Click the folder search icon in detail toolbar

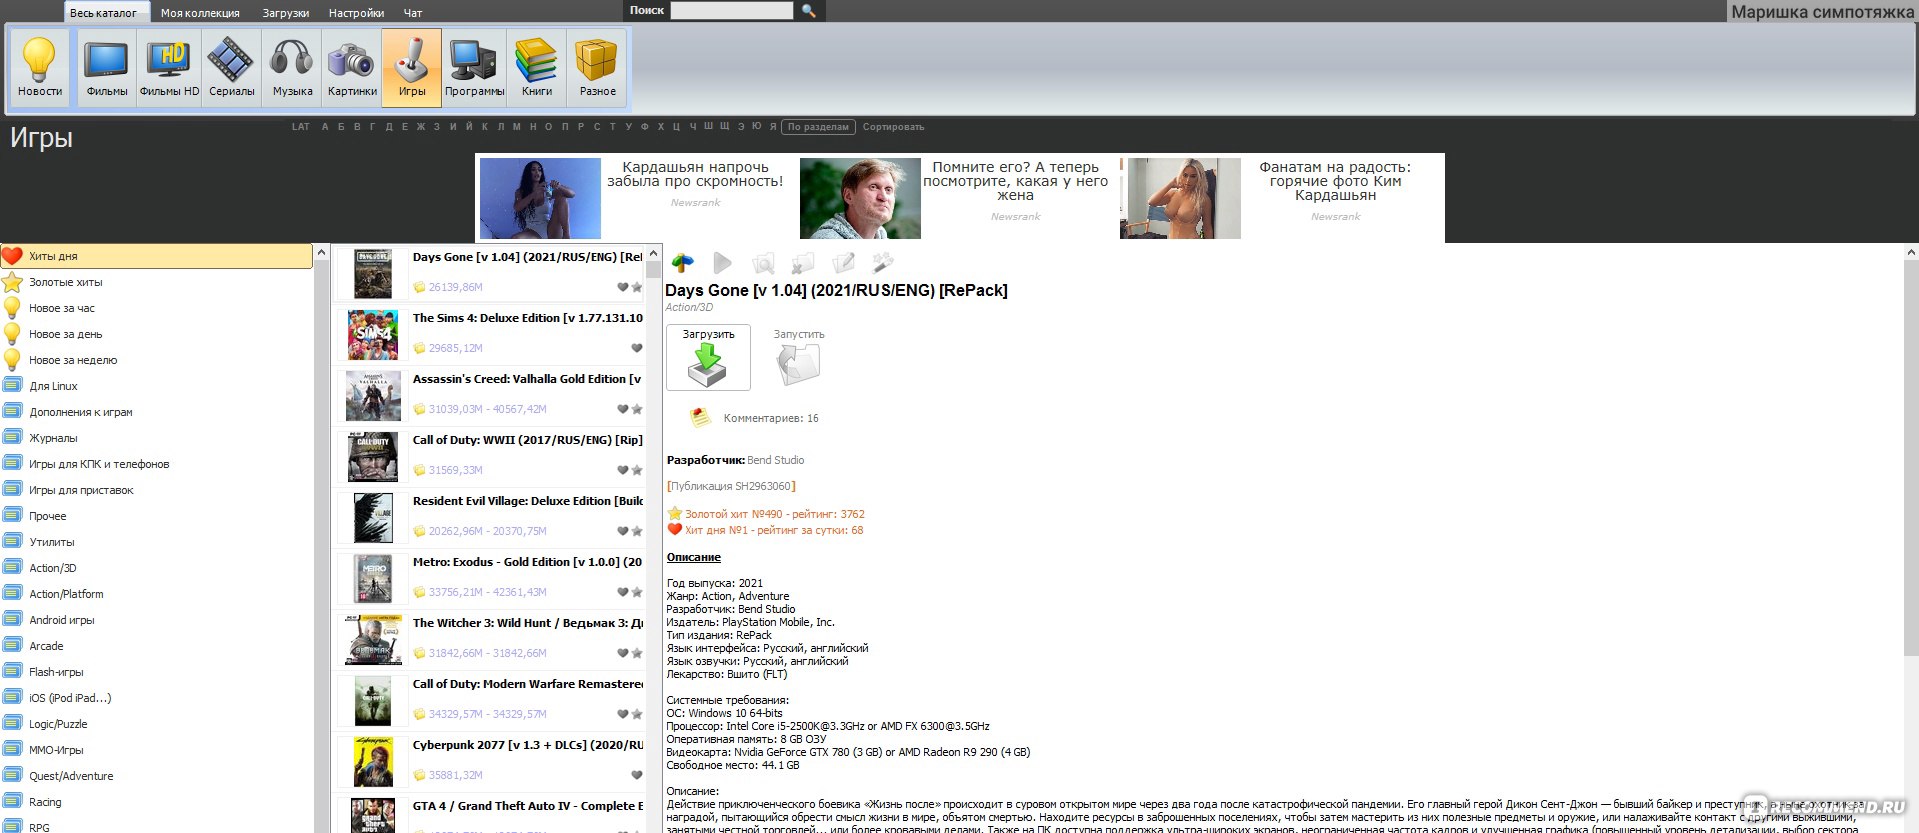[763, 263]
